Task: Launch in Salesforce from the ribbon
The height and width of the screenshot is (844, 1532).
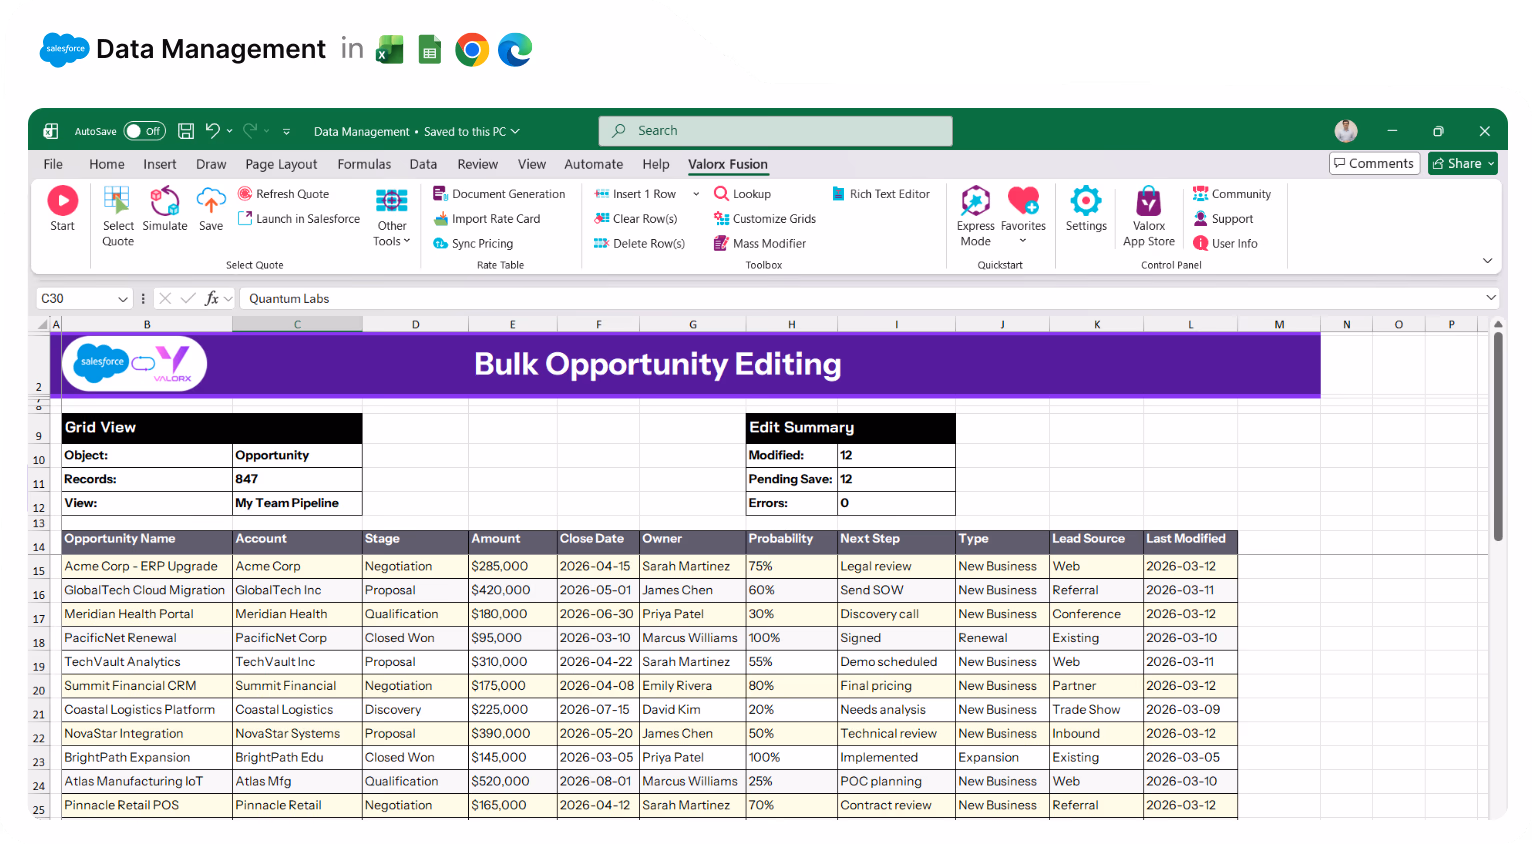Action: point(299,219)
